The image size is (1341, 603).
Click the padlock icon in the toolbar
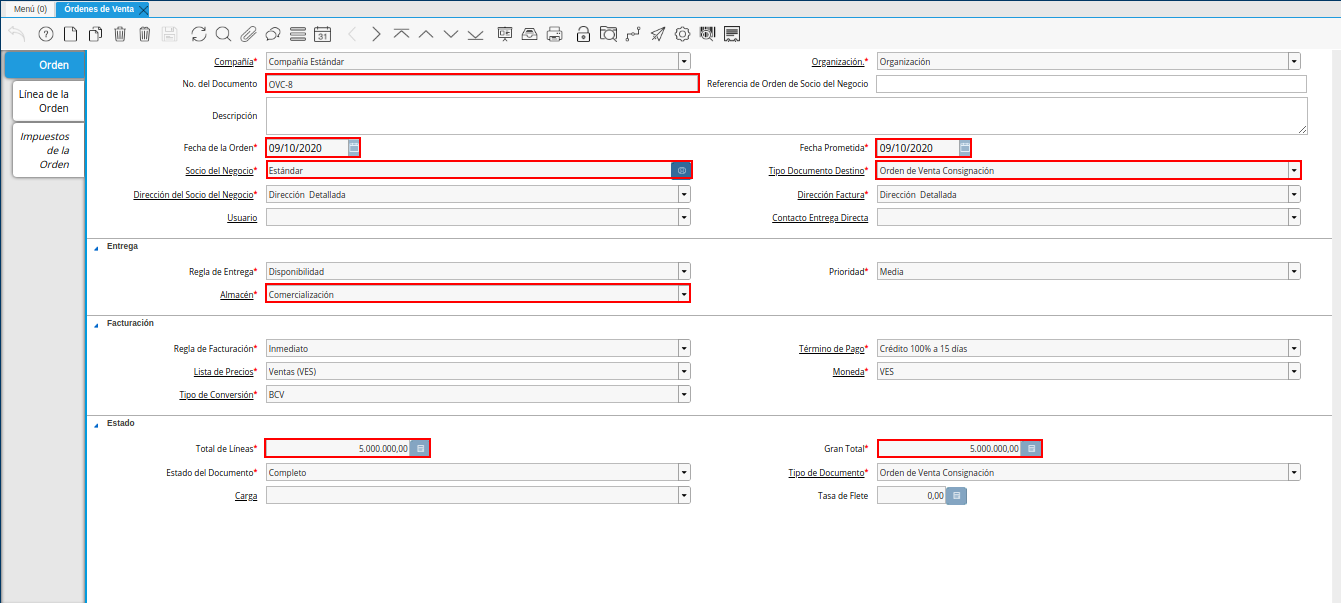coord(583,34)
